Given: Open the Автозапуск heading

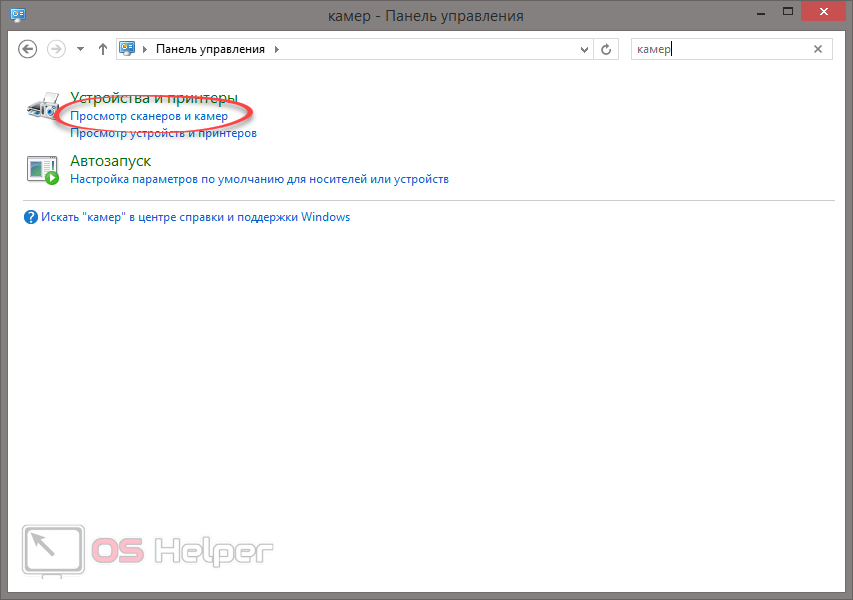Looking at the screenshot, I should point(110,161).
